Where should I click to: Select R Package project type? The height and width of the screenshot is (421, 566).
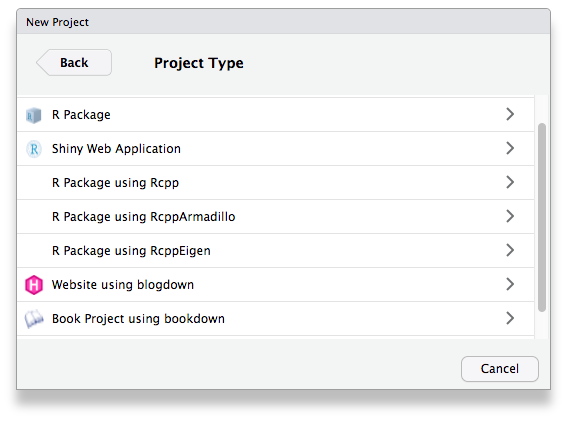coord(275,115)
